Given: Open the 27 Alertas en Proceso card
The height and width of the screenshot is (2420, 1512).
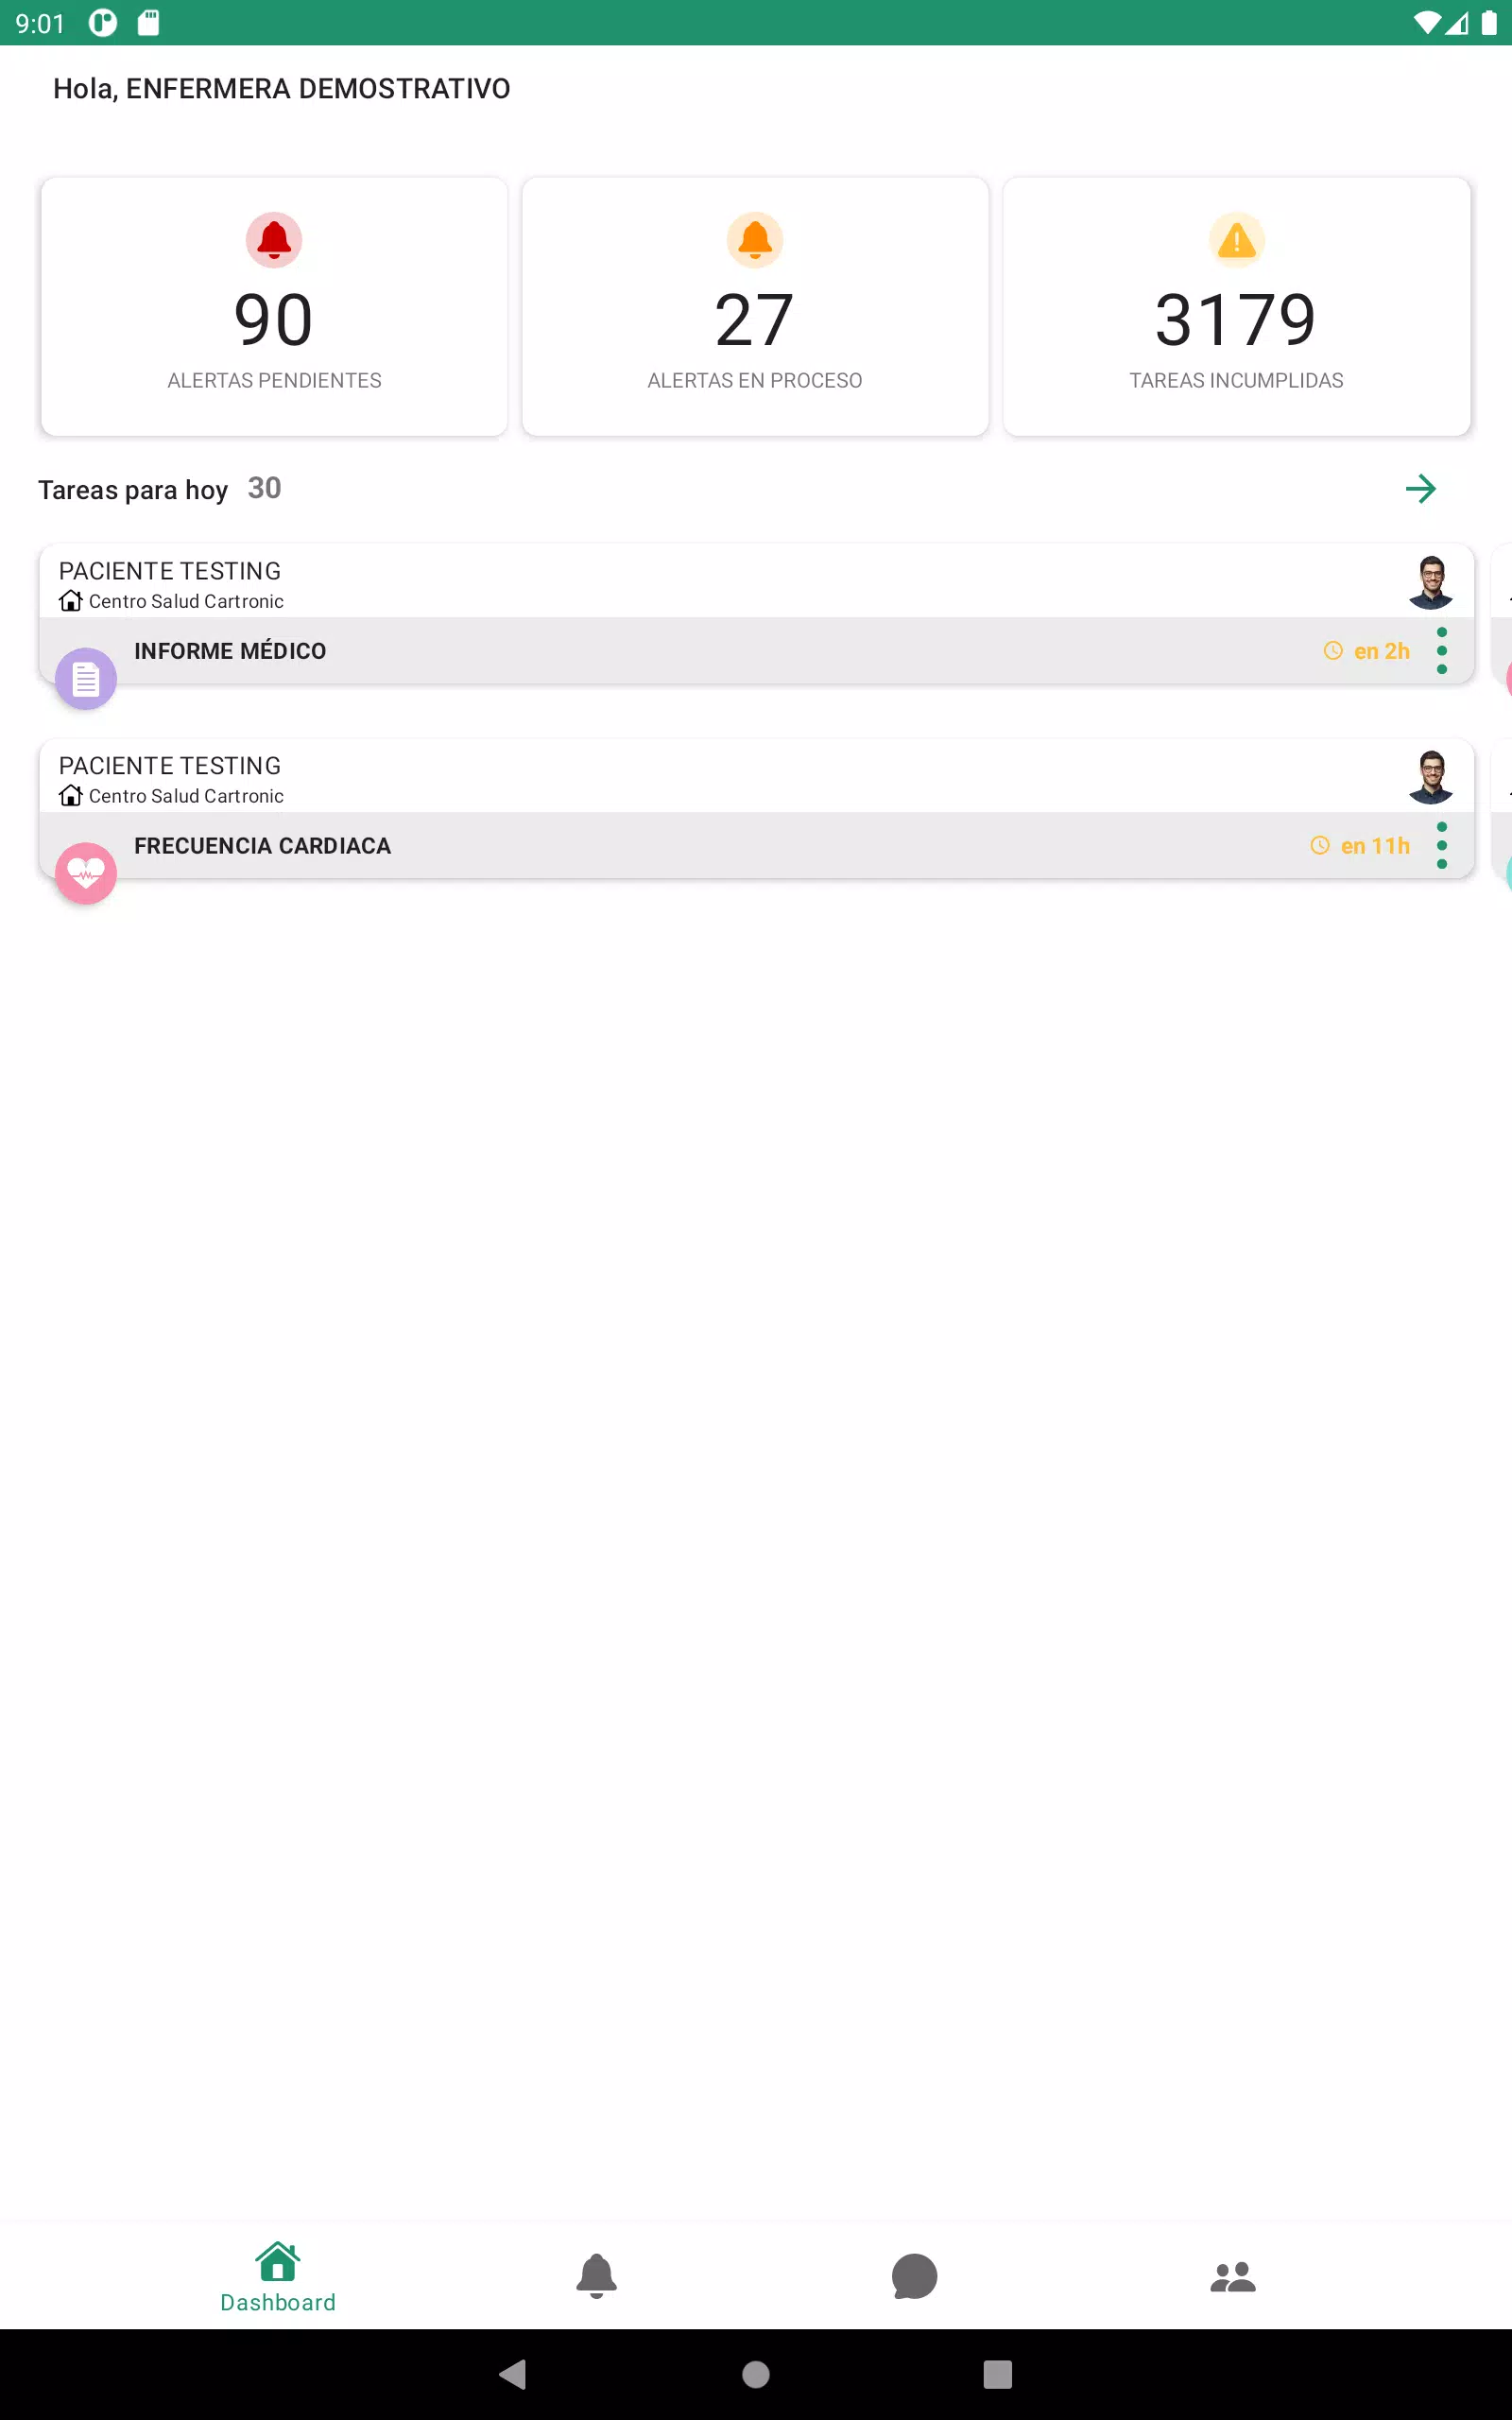Looking at the screenshot, I should tap(755, 307).
